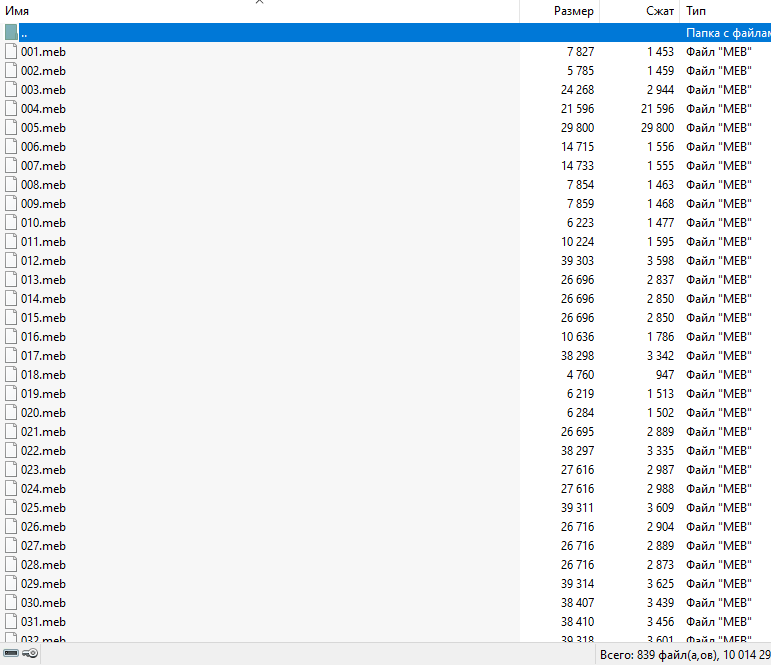The height and width of the screenshot is (665, 771).
Task: Click the file icon of 012.meb
Action: tap(11, 261)
